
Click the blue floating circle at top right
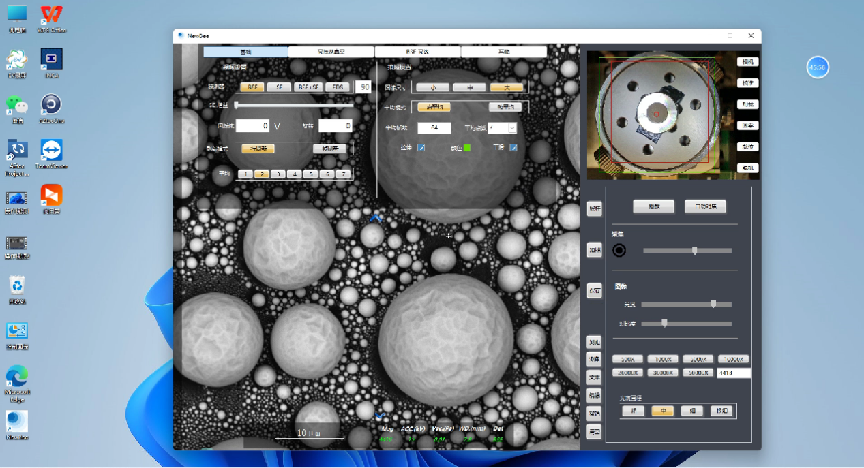[817, 67]
